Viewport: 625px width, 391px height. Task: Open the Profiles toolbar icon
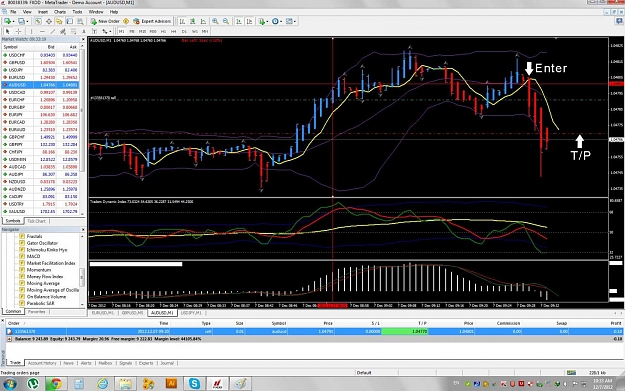click(21, 21)
